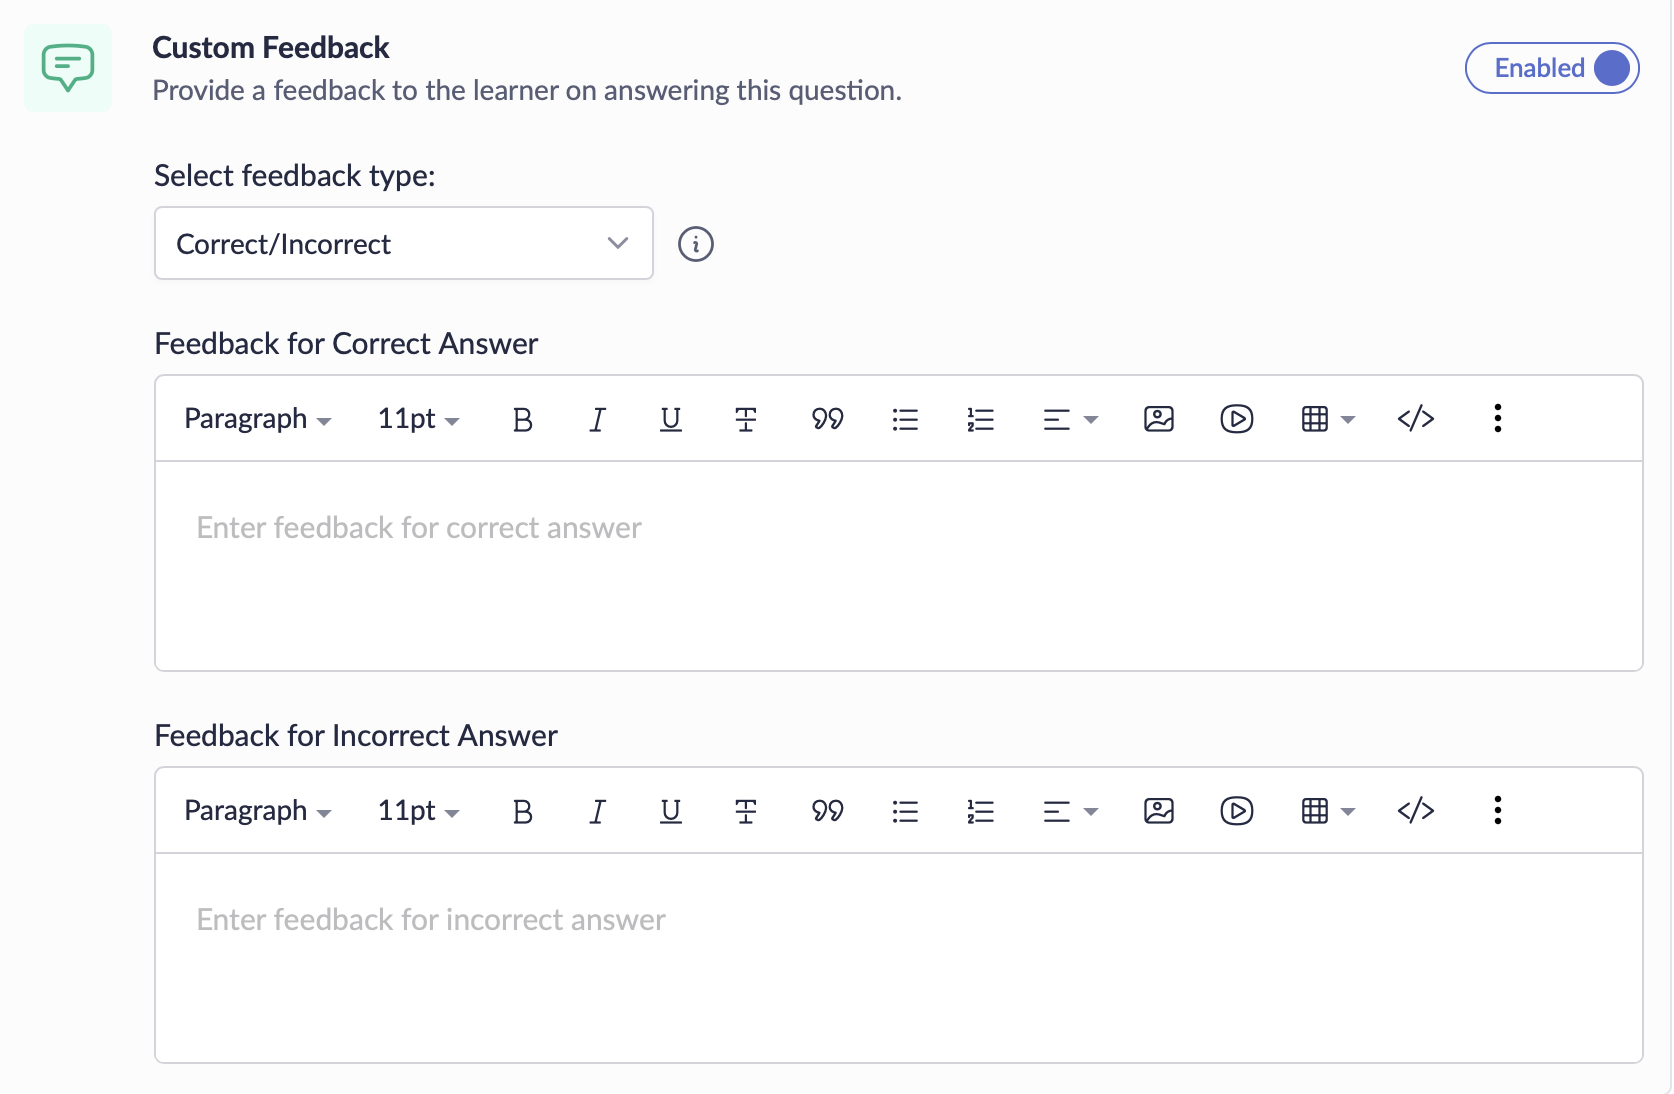Apply underline in correct answer editor

click(671, 419)
